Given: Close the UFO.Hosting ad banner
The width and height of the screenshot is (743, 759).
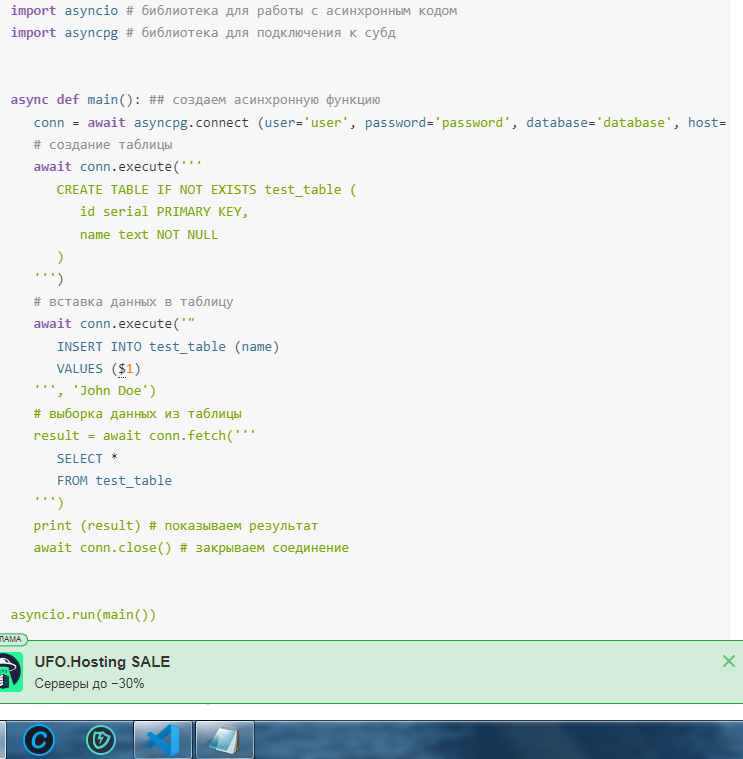Looking at the screenshot, I should click(728, 661).
